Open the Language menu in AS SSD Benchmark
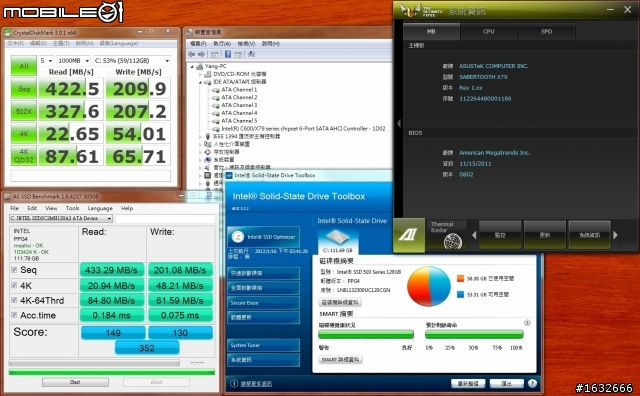Image resolution: width=640 pixels, height=396 pixels. tap(100, 208)
